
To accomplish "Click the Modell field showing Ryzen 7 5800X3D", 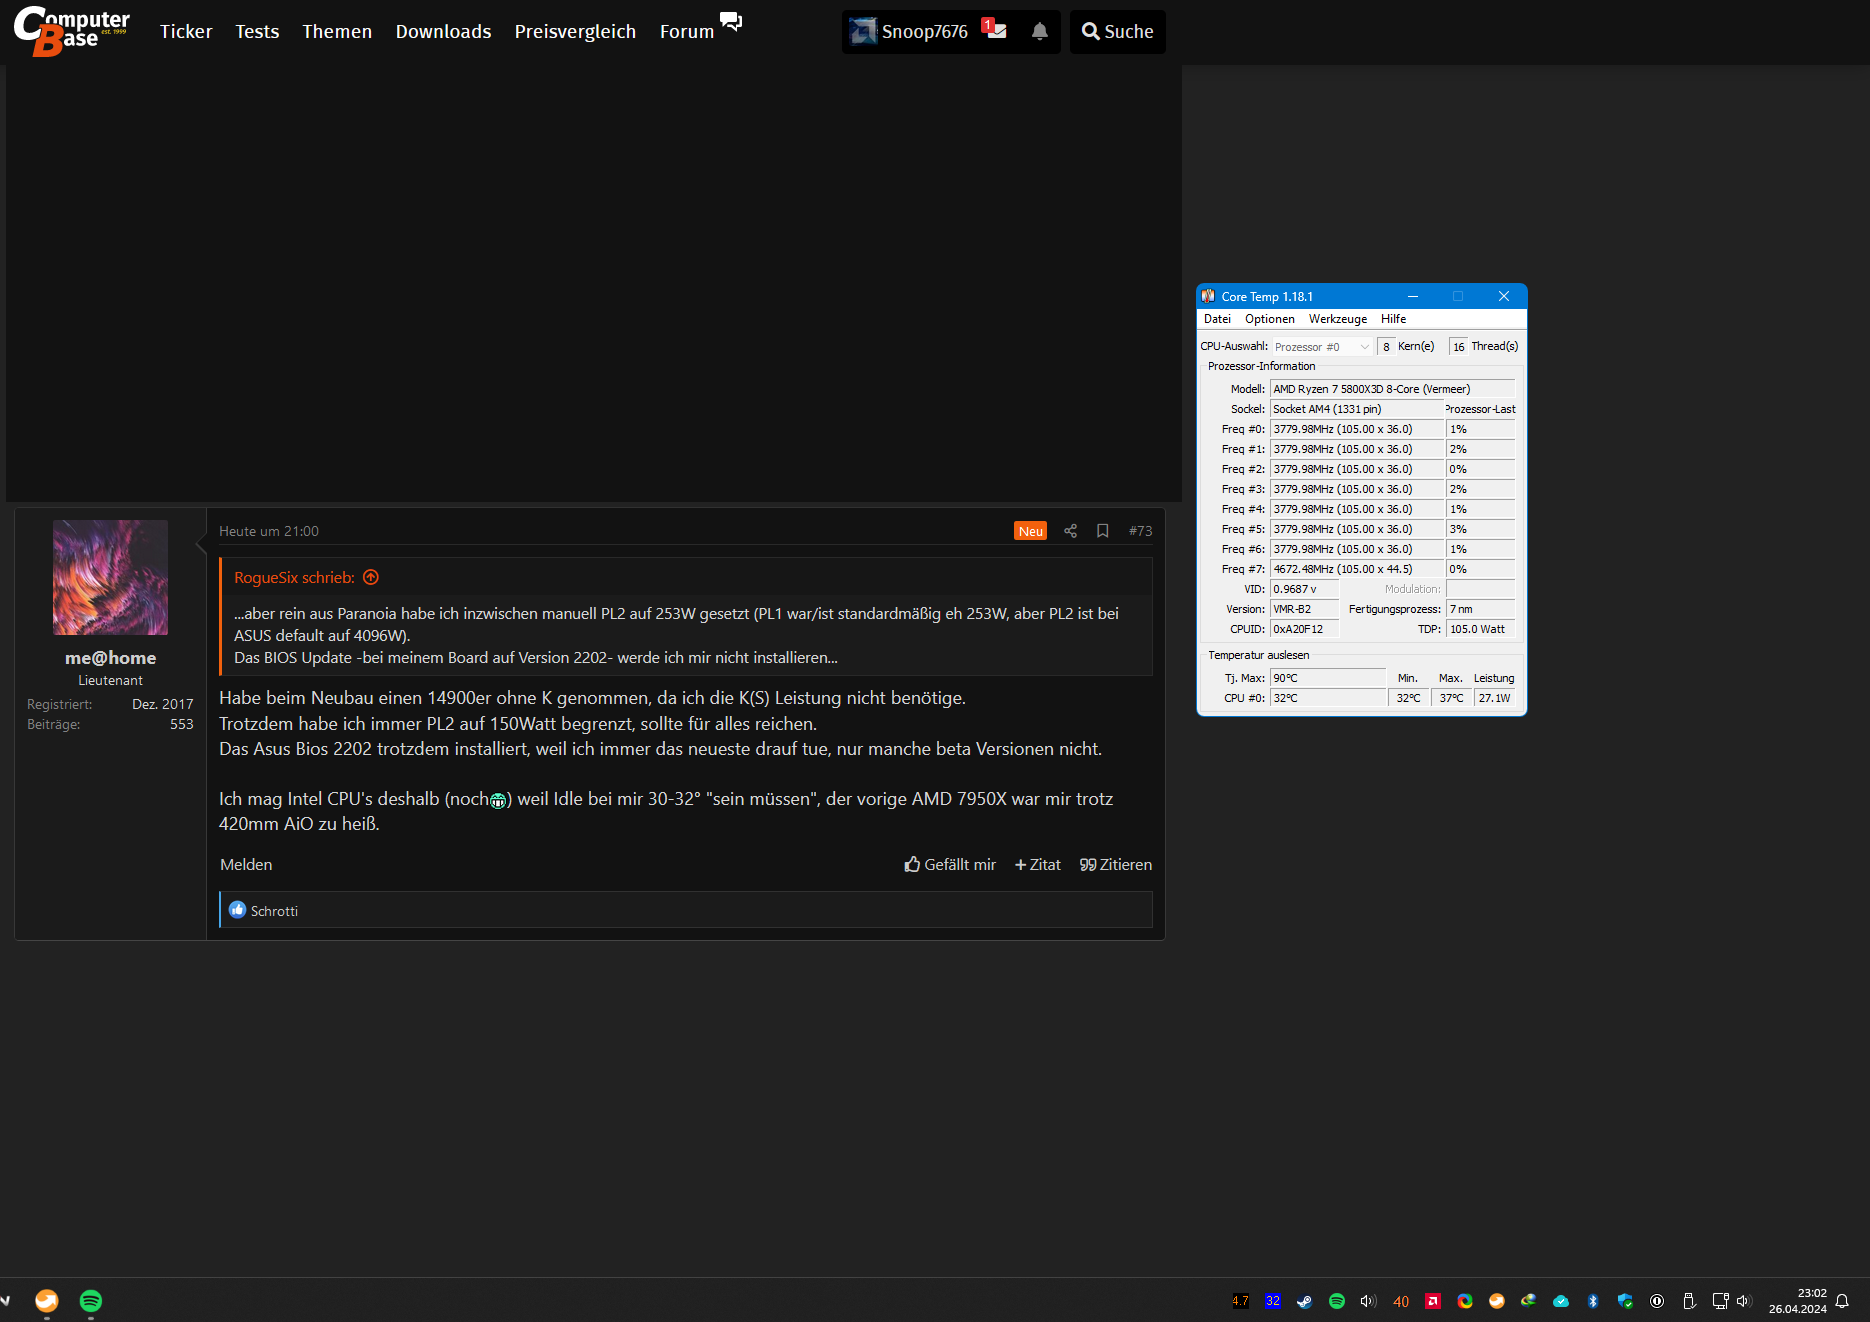I will (x=1392, y=389).
